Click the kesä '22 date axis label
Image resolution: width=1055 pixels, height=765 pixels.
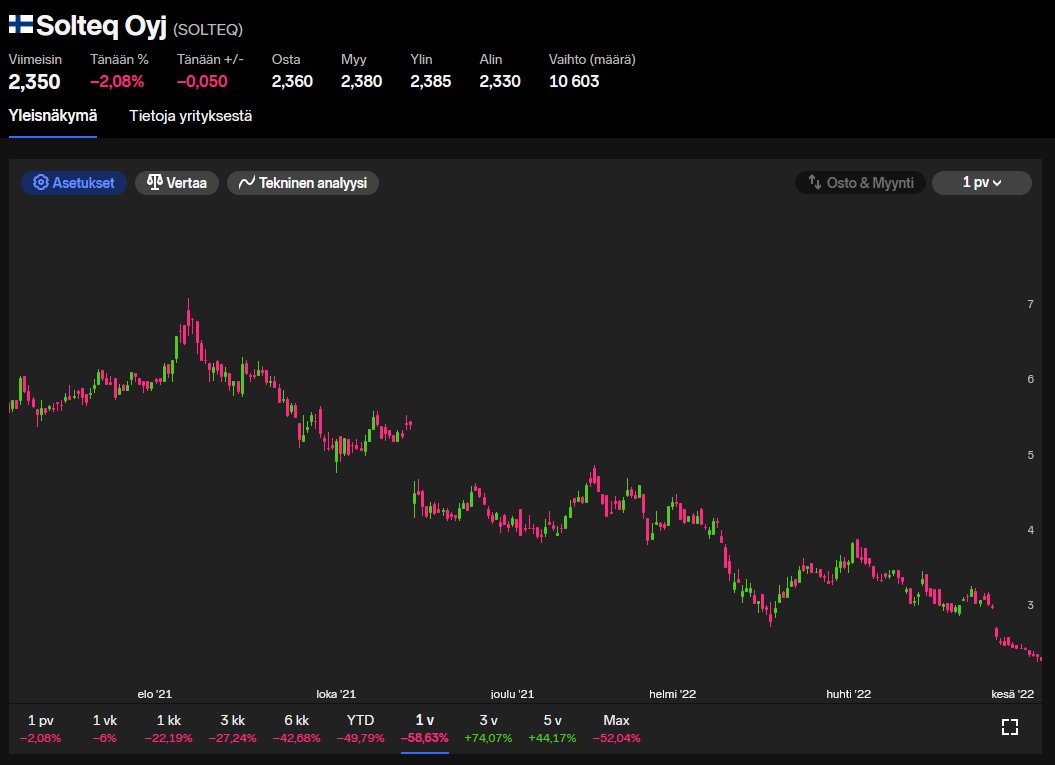pyautogui.click(x=1013, y=694)
